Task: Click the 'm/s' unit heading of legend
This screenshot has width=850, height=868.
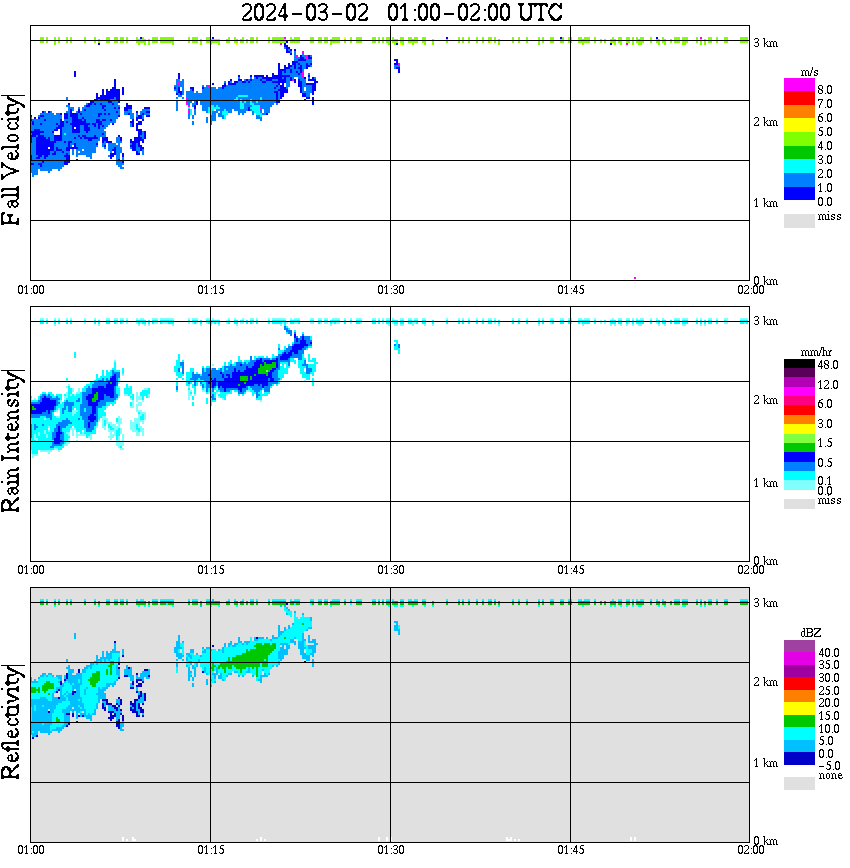Action: coord(809,73)
